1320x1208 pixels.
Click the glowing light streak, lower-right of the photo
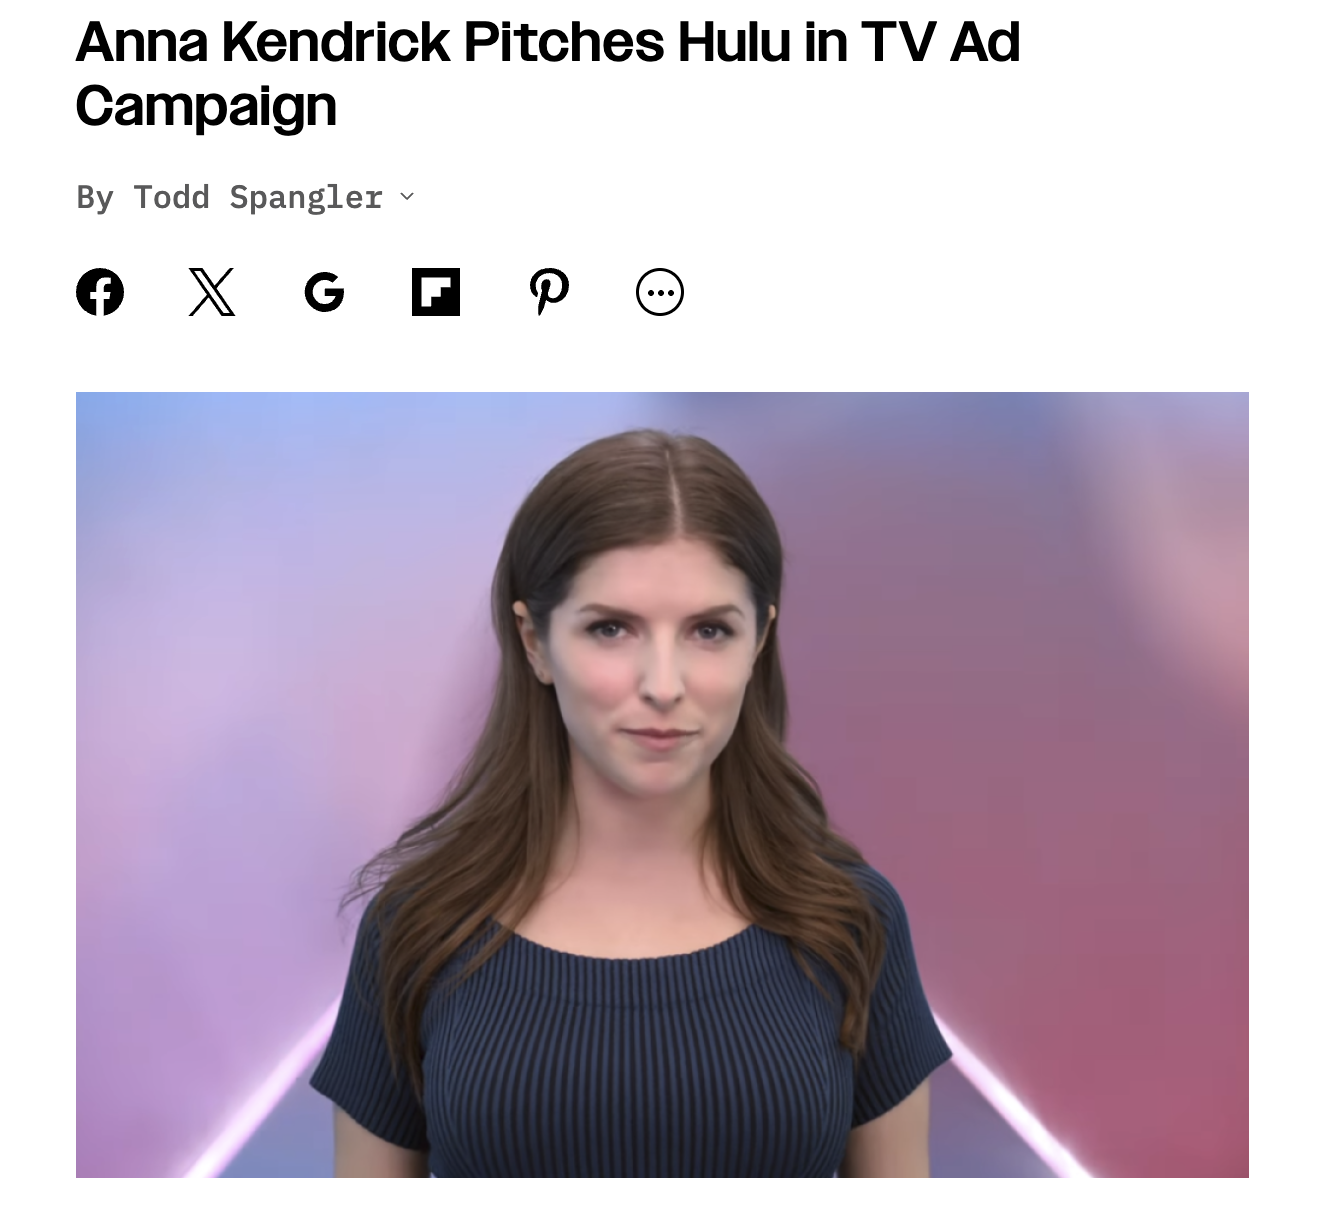1010,1100
